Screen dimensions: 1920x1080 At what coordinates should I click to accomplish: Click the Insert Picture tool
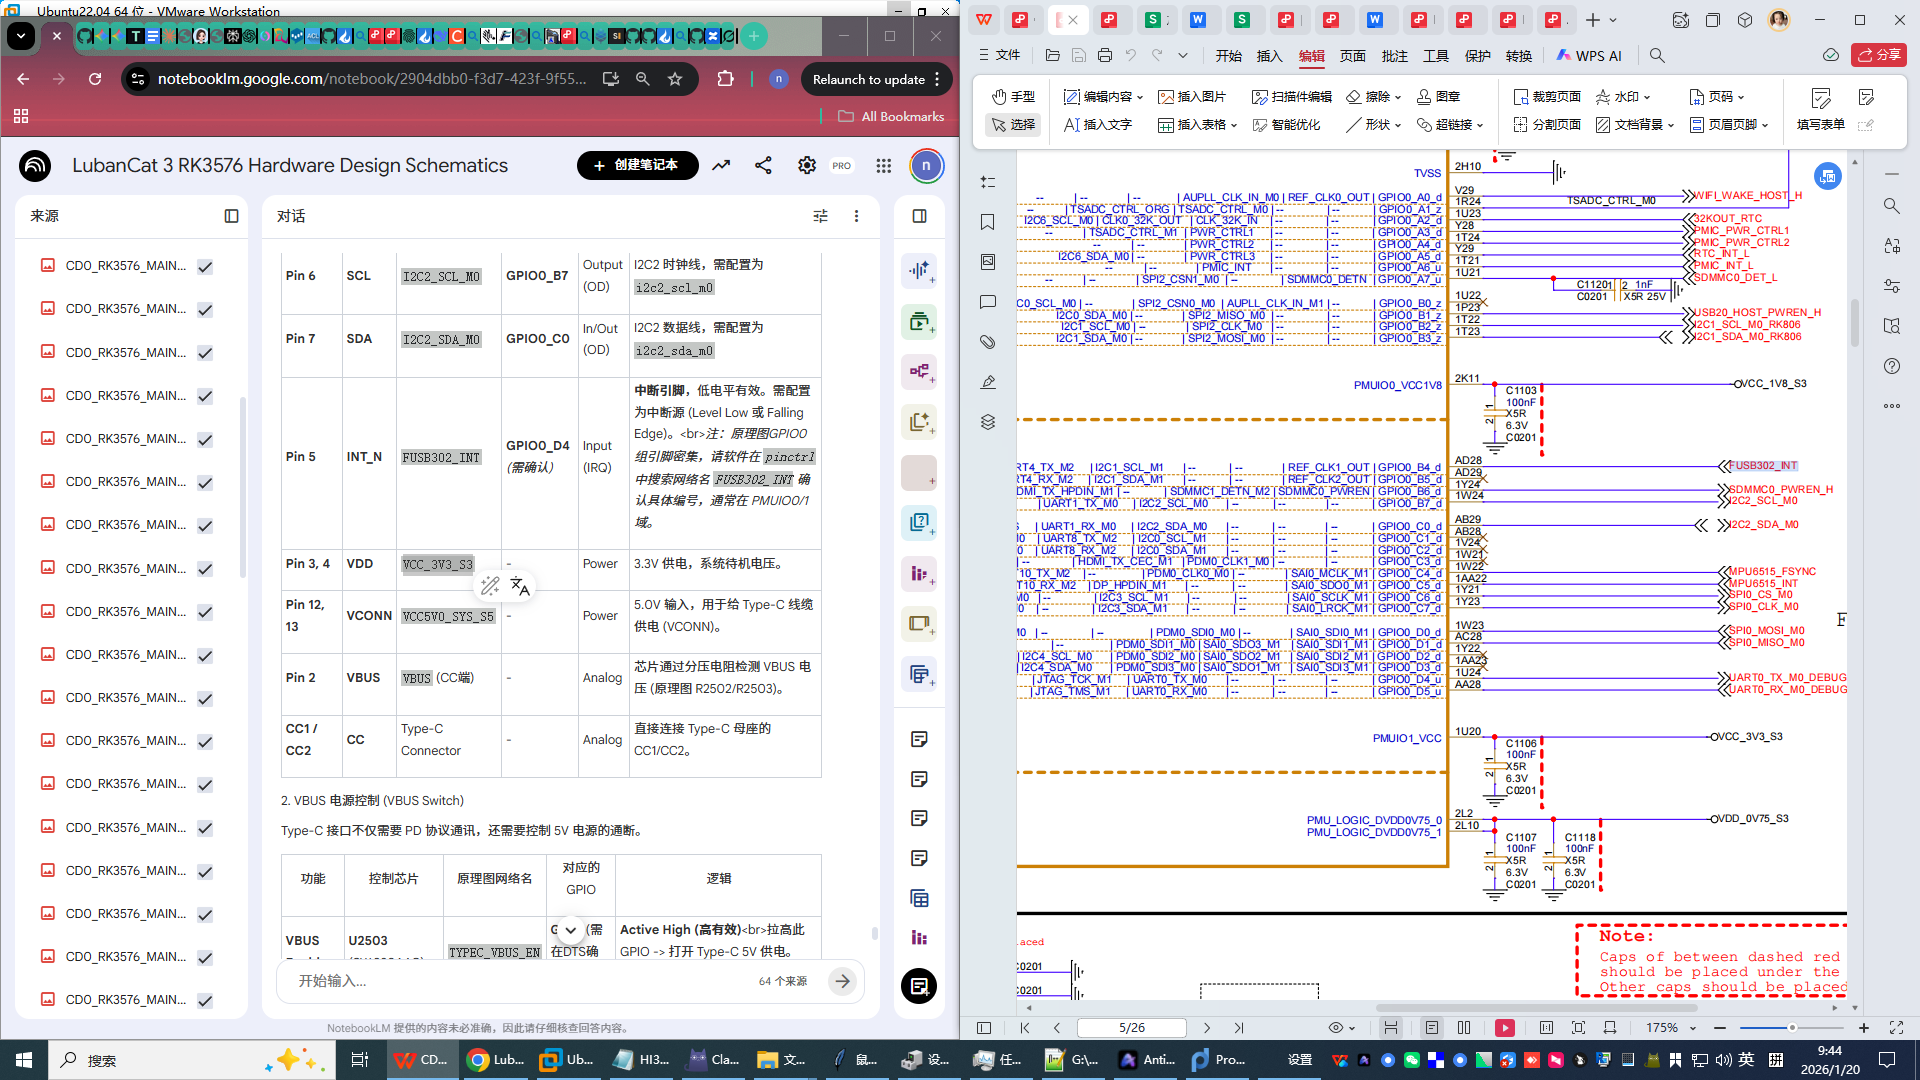(1192, 97)
